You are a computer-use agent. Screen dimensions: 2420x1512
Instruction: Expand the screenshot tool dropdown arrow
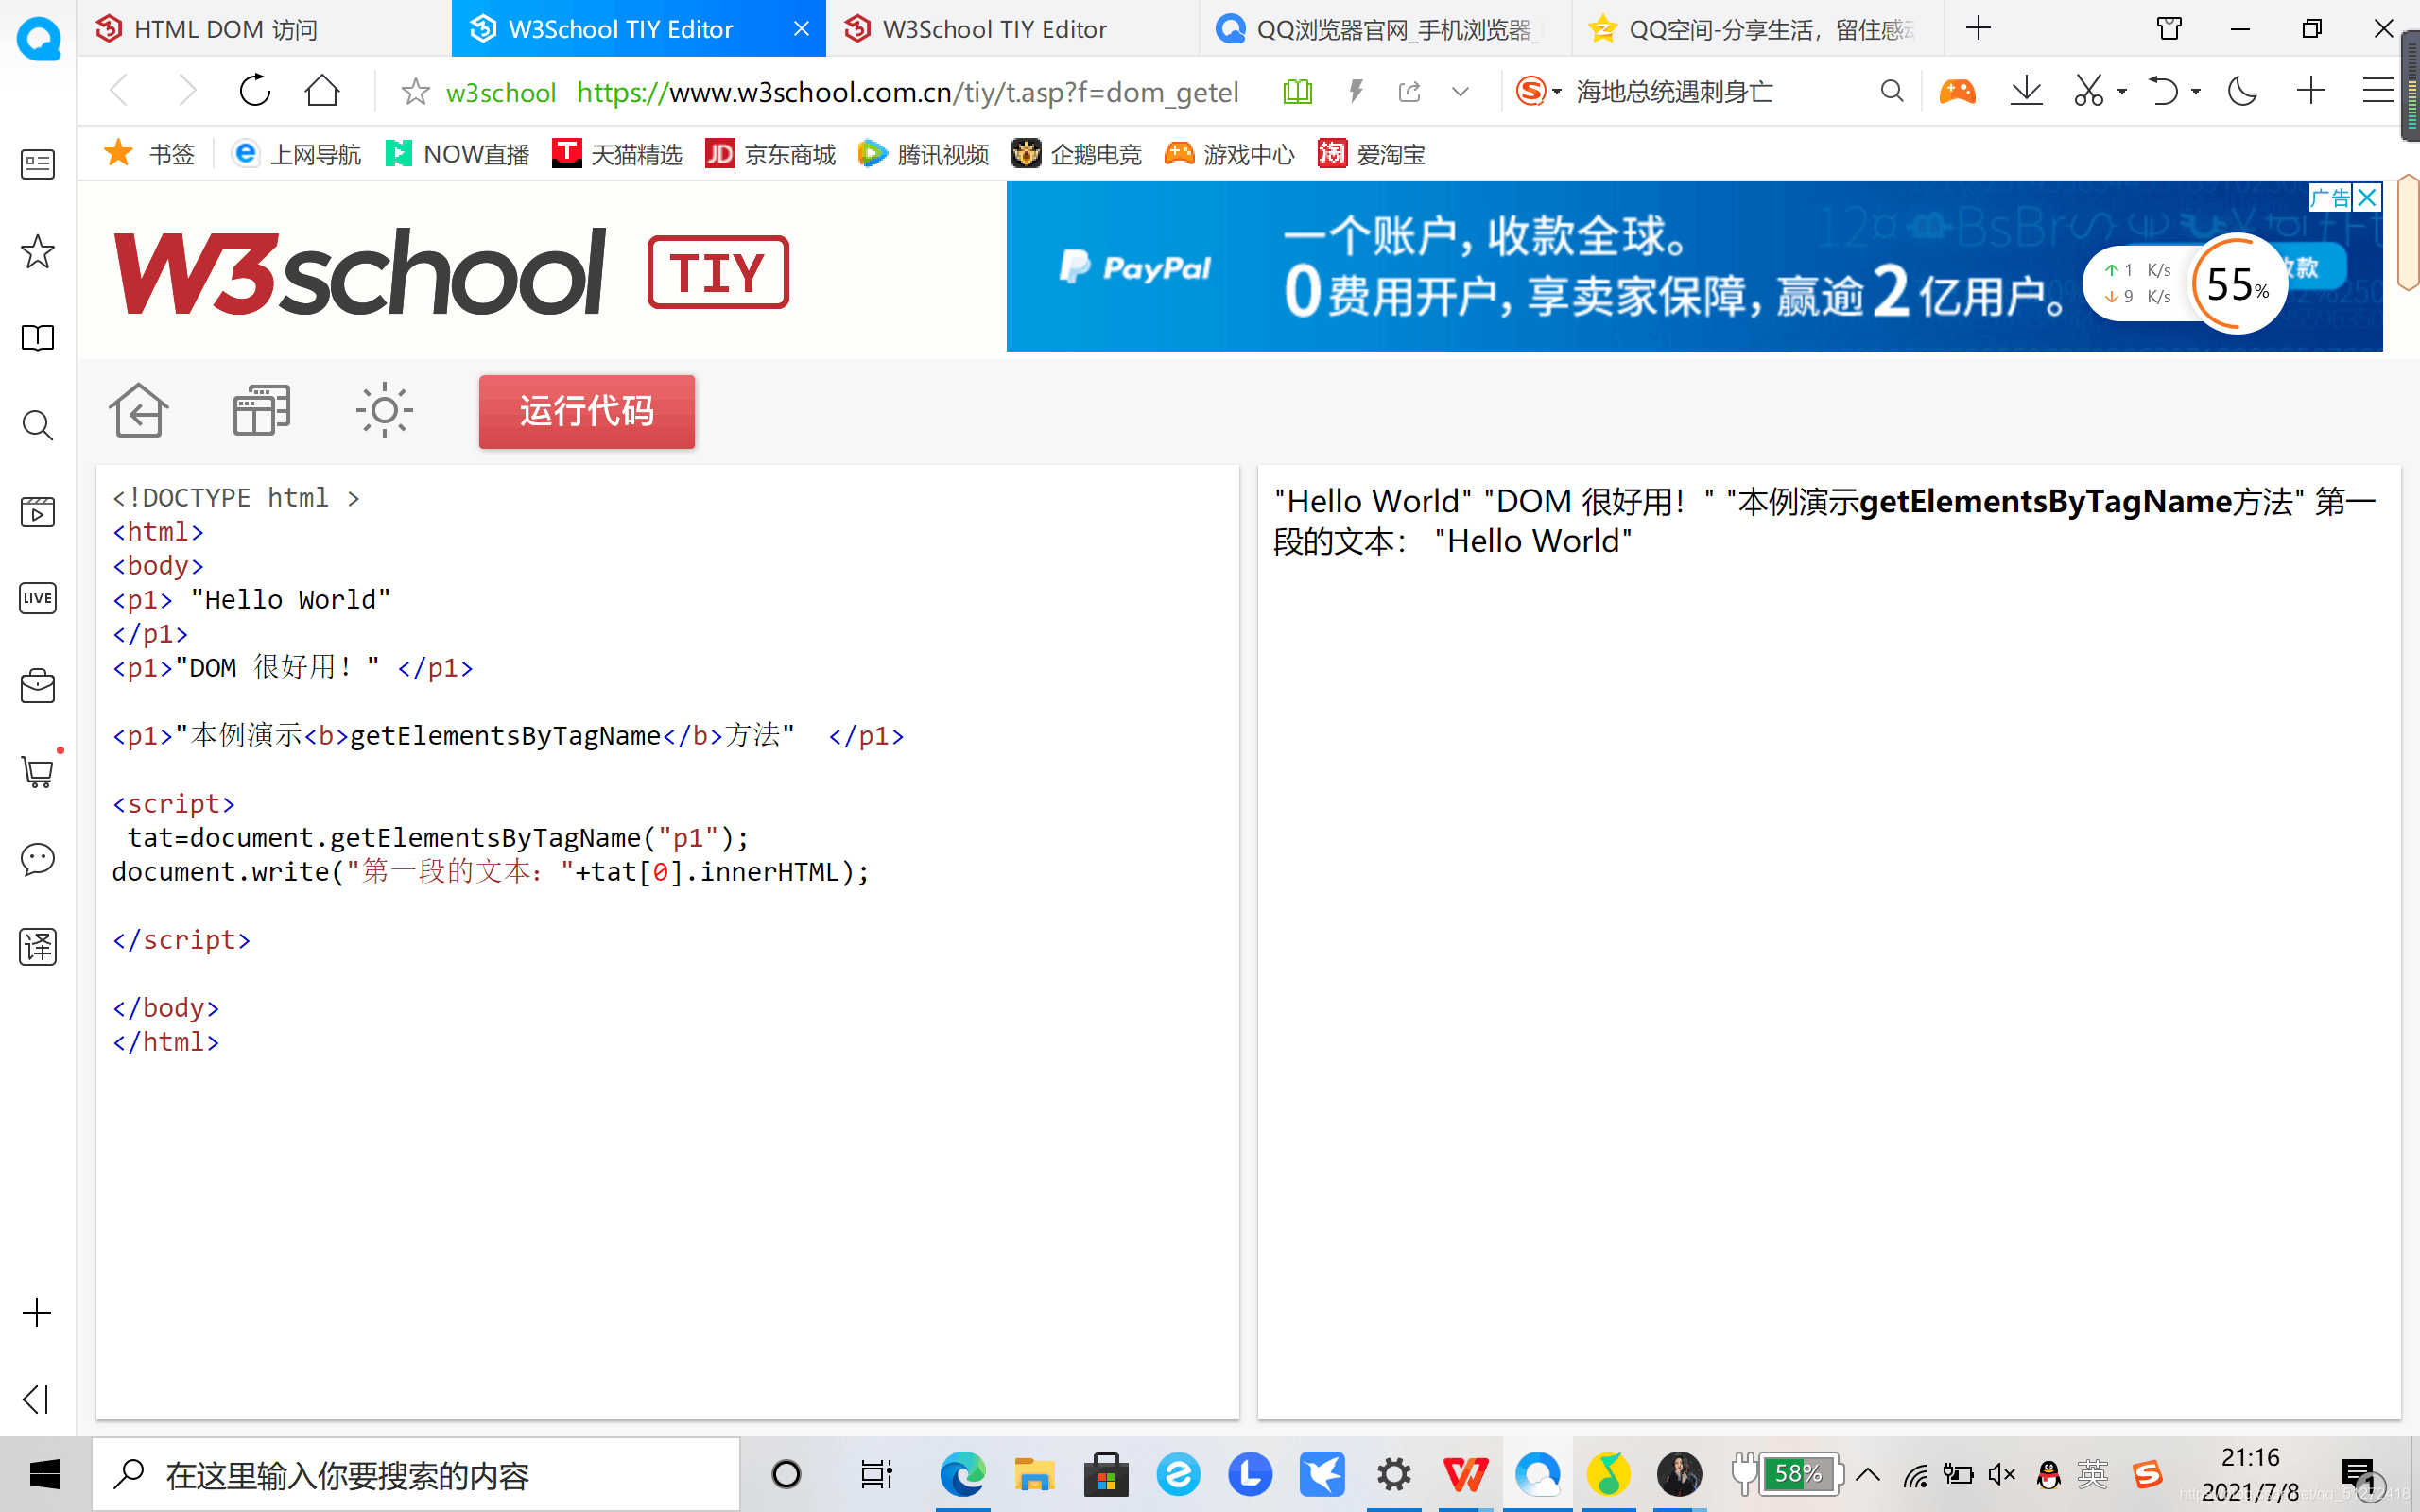[x=2122, y=92]
